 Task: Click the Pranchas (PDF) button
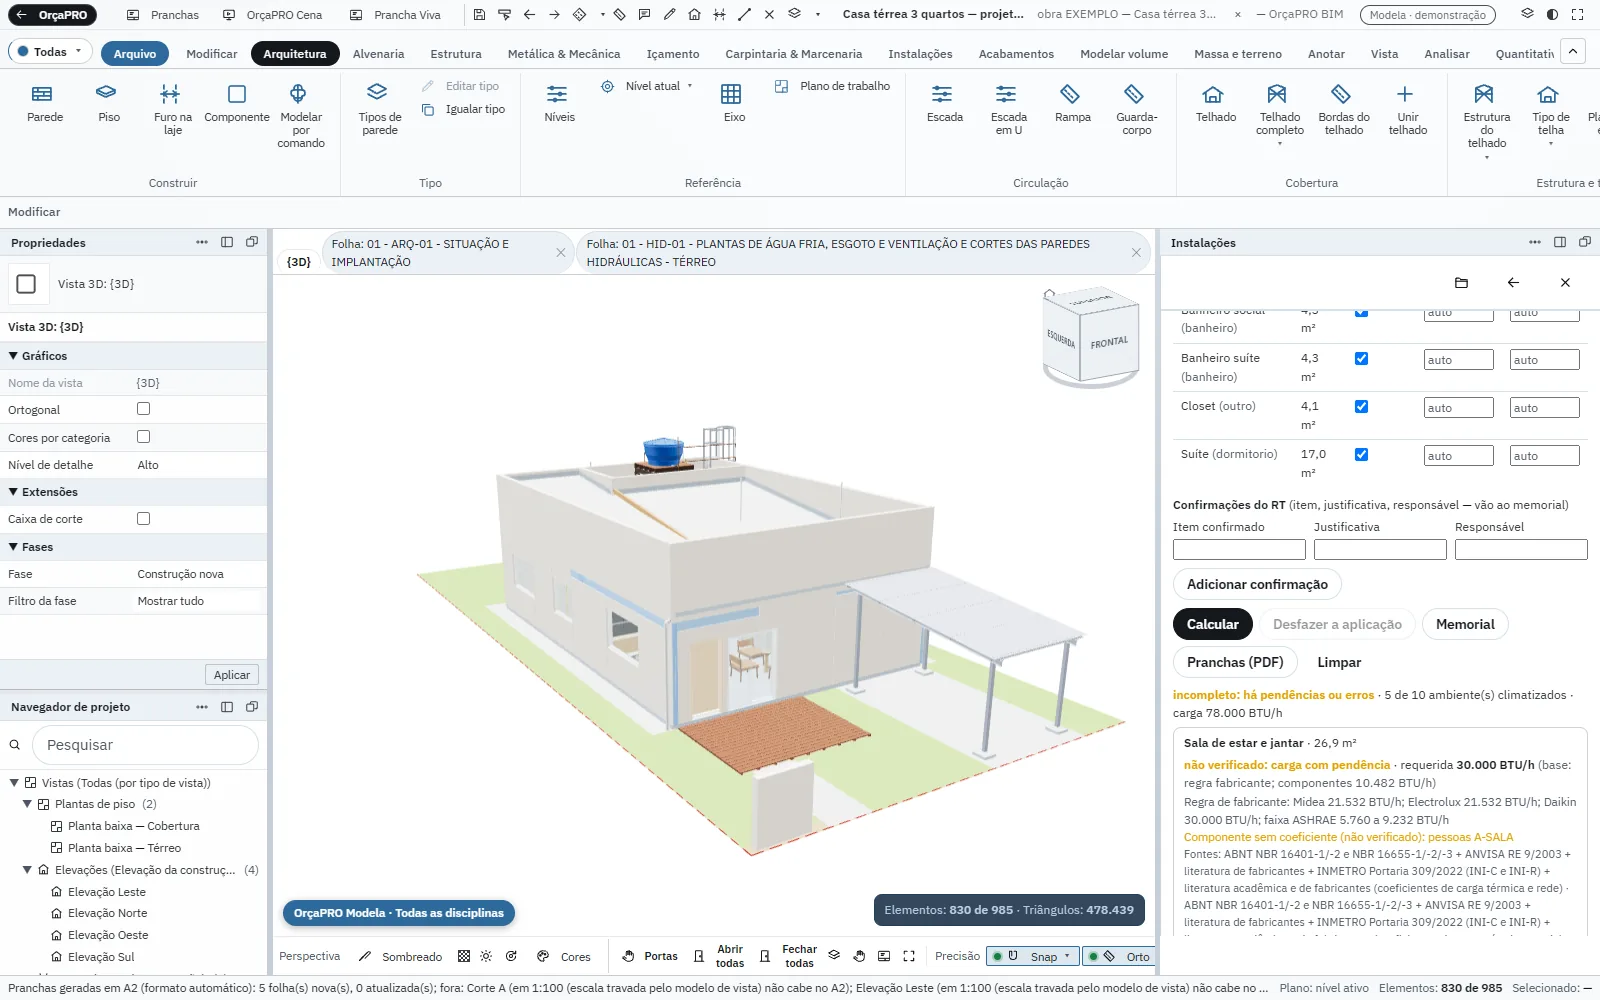1235,662
